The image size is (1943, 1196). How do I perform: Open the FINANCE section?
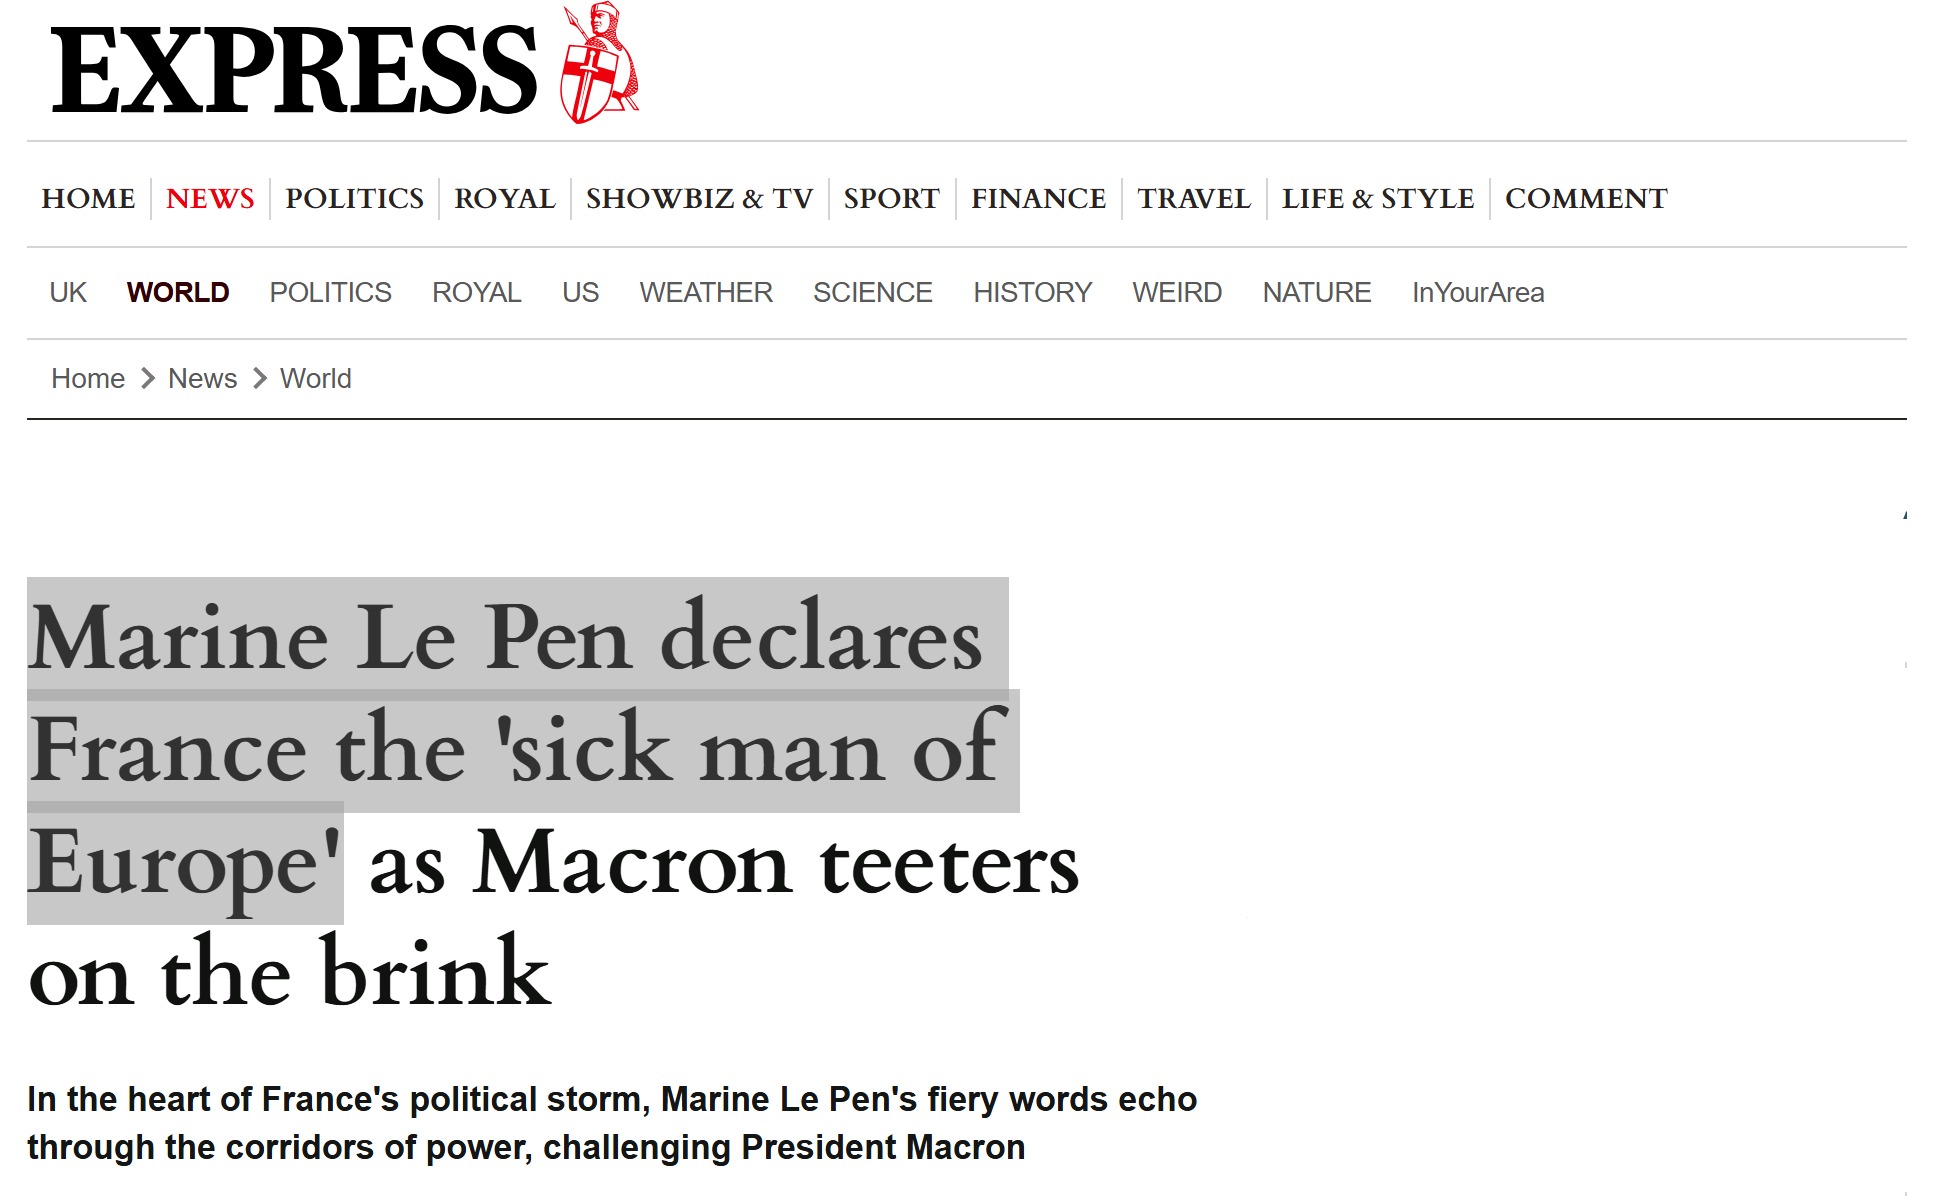(x=1038, y=198)
